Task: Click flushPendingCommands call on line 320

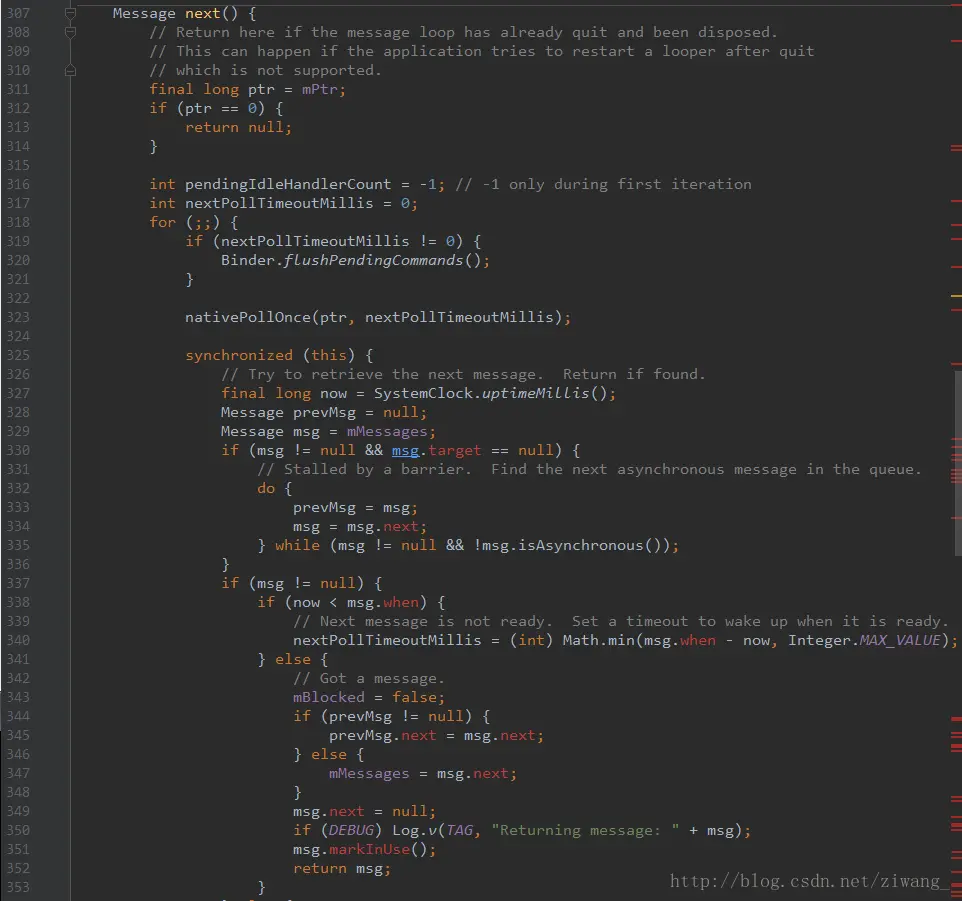Action: click(x=373, y=261)
